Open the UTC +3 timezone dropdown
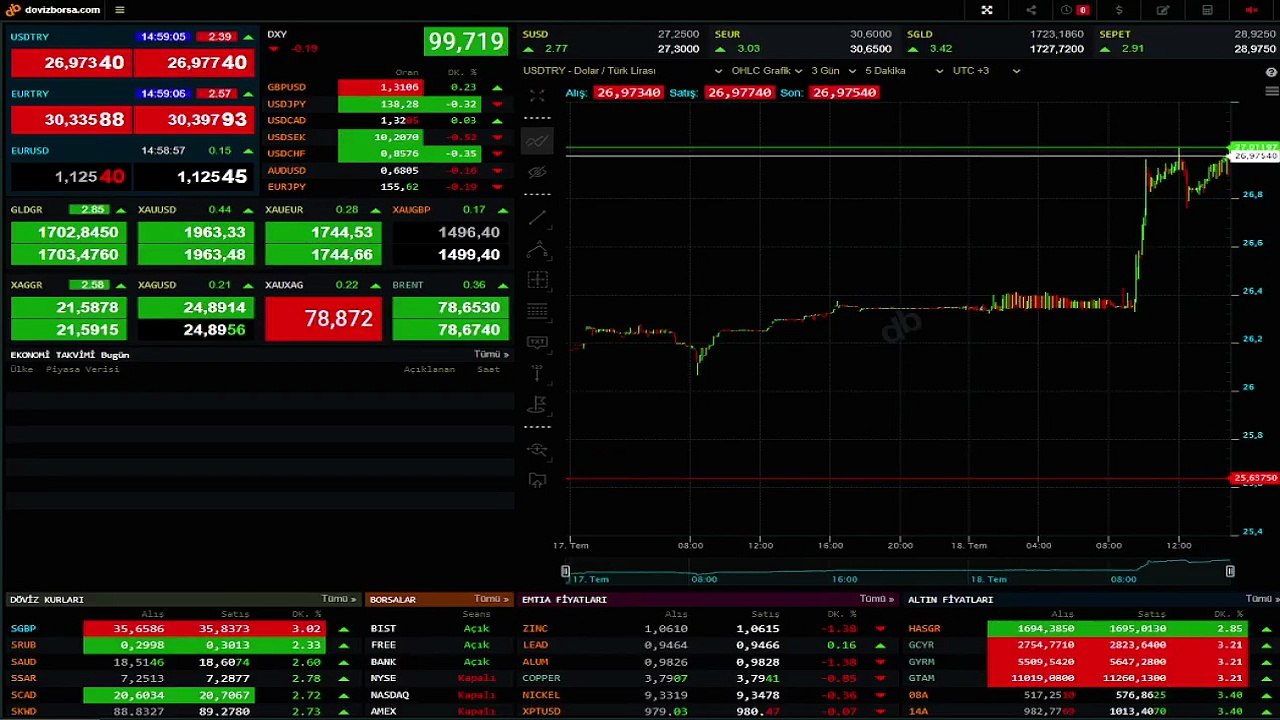 click(986, 71)
